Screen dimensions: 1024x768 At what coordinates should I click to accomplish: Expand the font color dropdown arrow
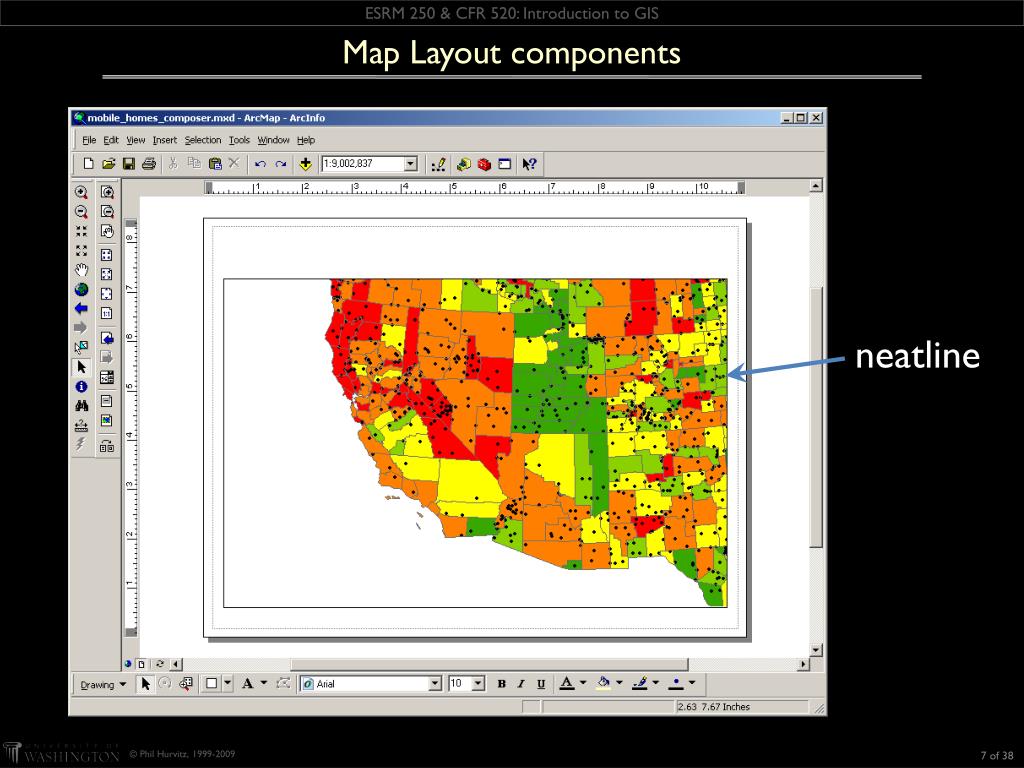tap(583, 683)
